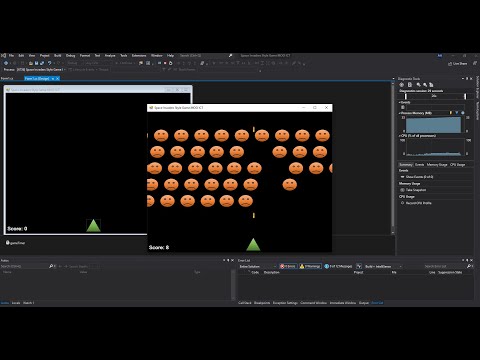Click the Diagnostic Tools settings gear icon

click(x=402, y=85)
